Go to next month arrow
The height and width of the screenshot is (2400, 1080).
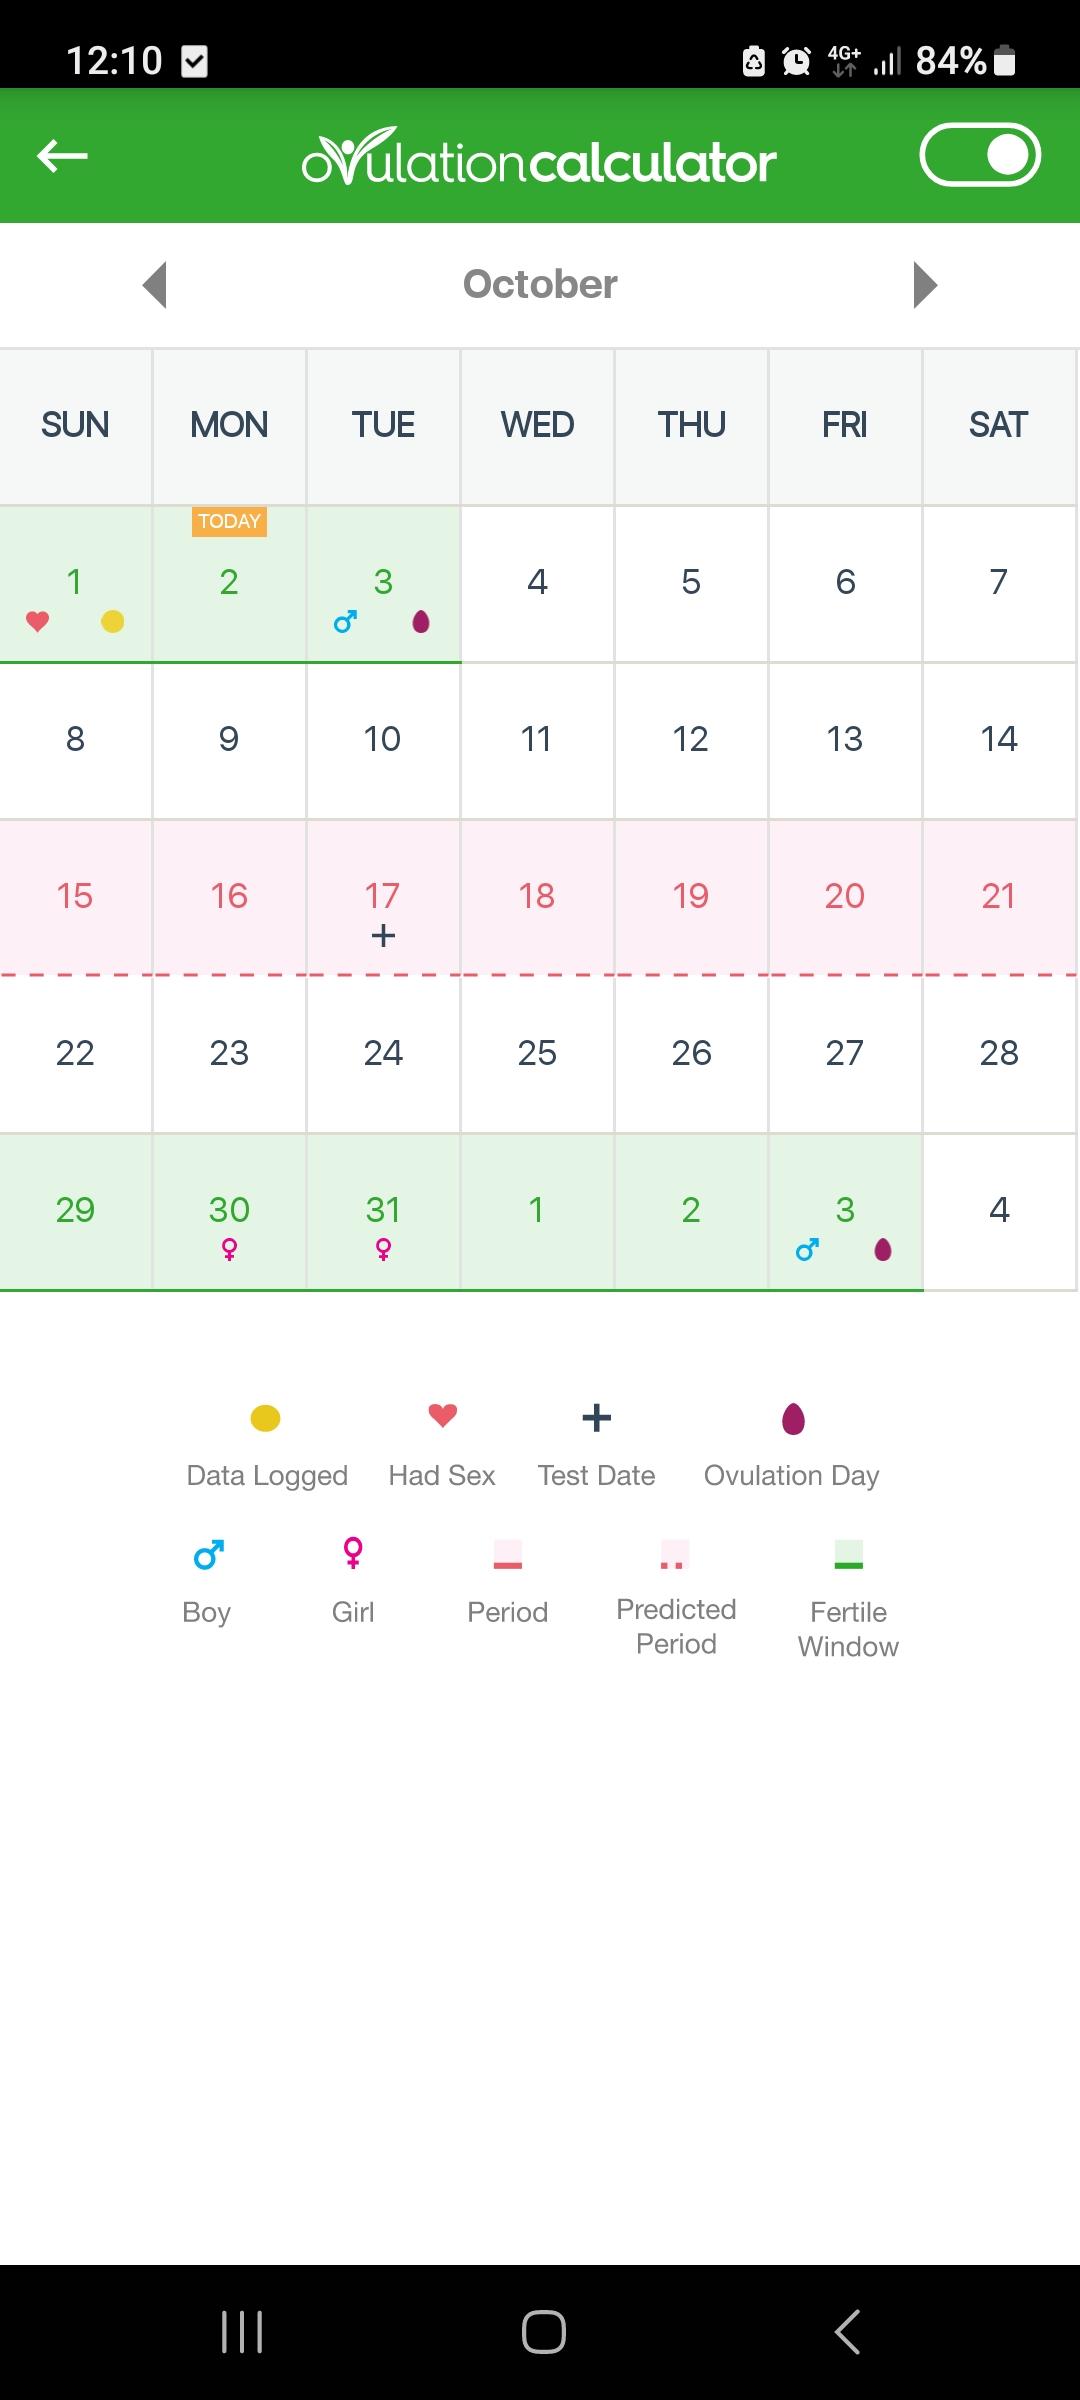[x=925, y=285]
